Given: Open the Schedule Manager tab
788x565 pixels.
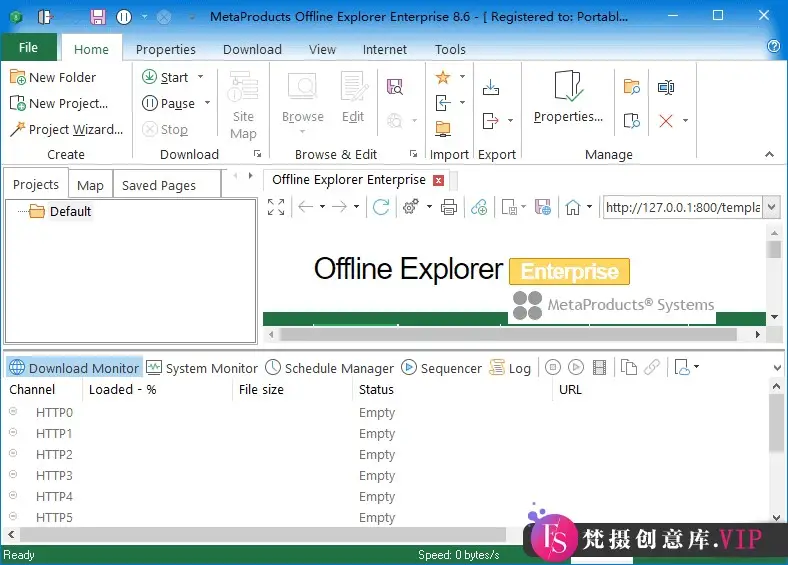Looking at the screenshot, I should (330, 368).
